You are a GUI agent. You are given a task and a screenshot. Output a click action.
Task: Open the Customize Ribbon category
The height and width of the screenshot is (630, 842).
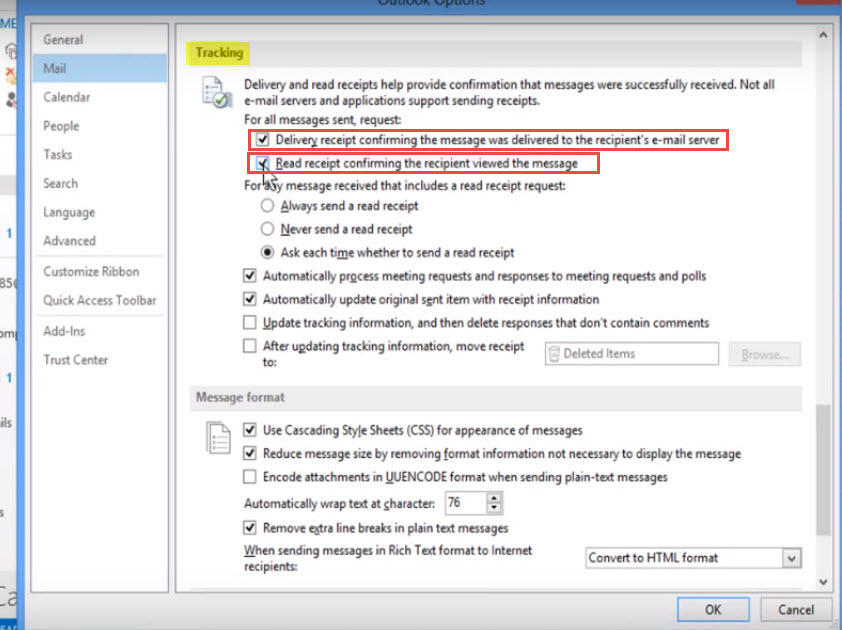tap(91, 272)
